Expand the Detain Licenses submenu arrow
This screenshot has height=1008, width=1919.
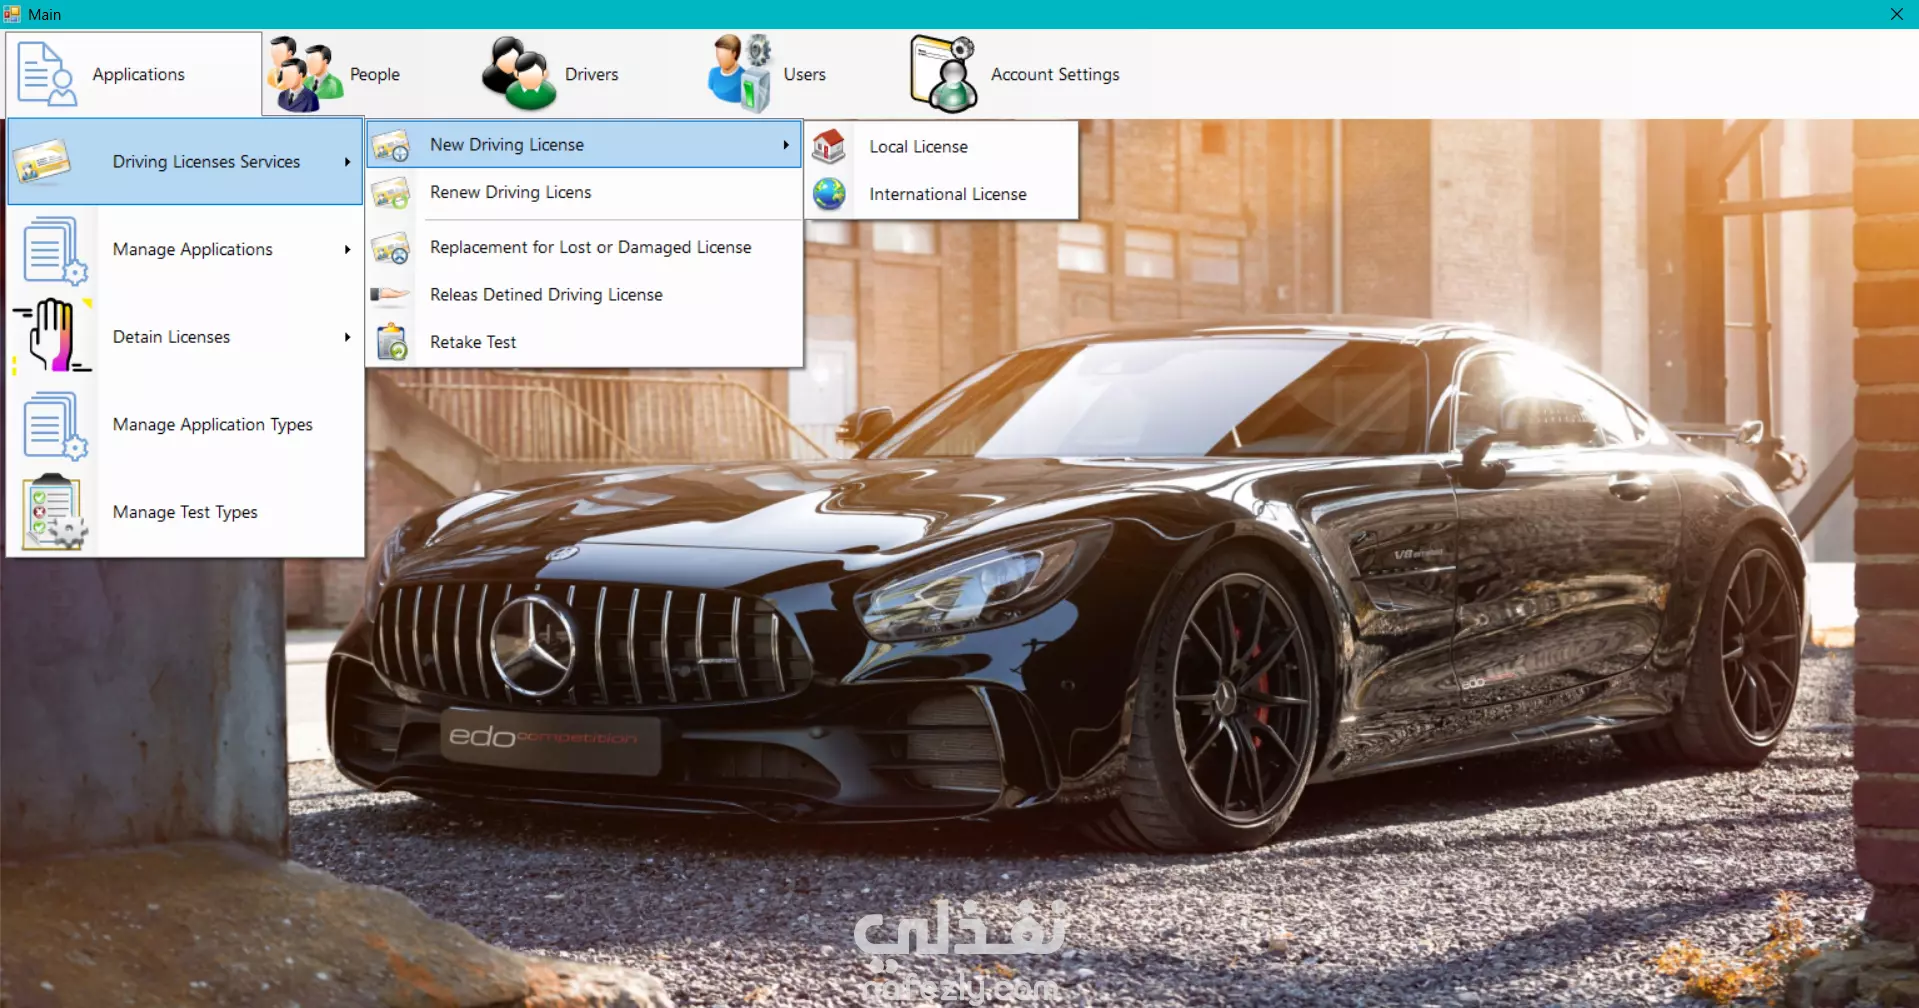(x=347, y=337)
